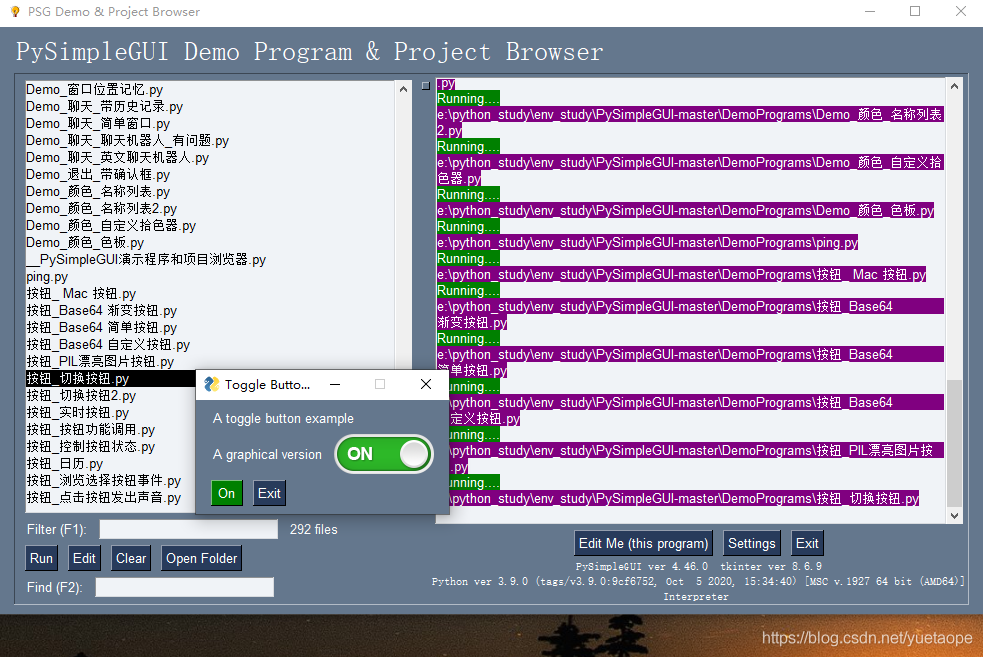The image size is (983, 657).
Task: Click the Clear button
Action: pos(131,558)
